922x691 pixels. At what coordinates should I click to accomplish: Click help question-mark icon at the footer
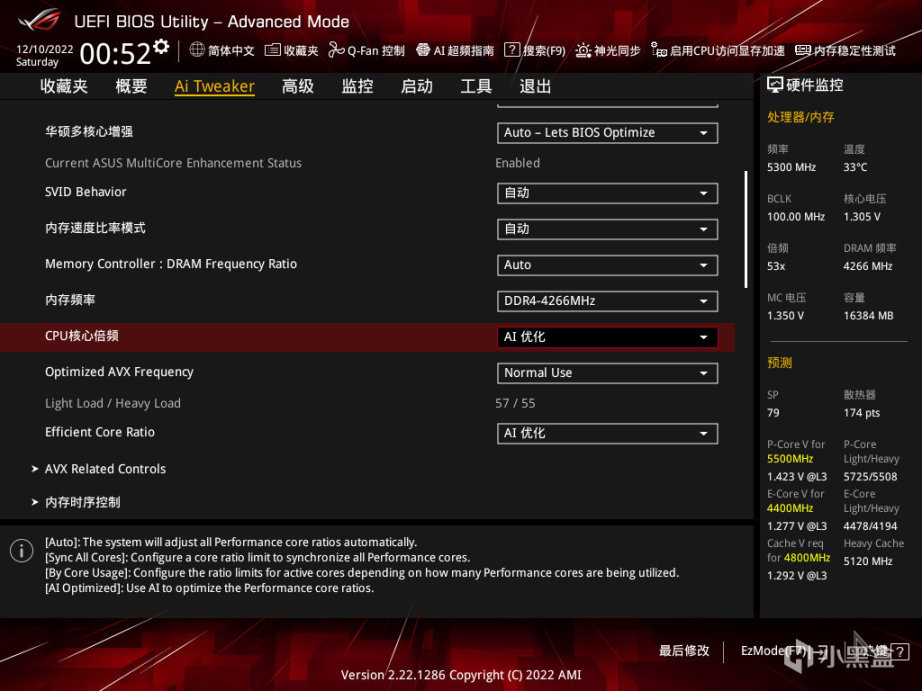point(899,651)
